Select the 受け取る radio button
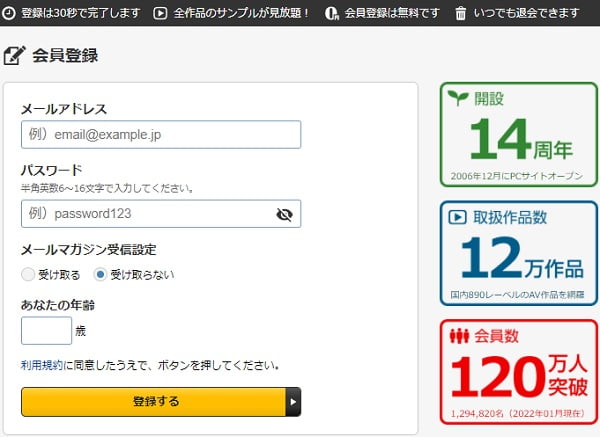The height and width of the screenshot is (437, 600). [x=27, y=274]
